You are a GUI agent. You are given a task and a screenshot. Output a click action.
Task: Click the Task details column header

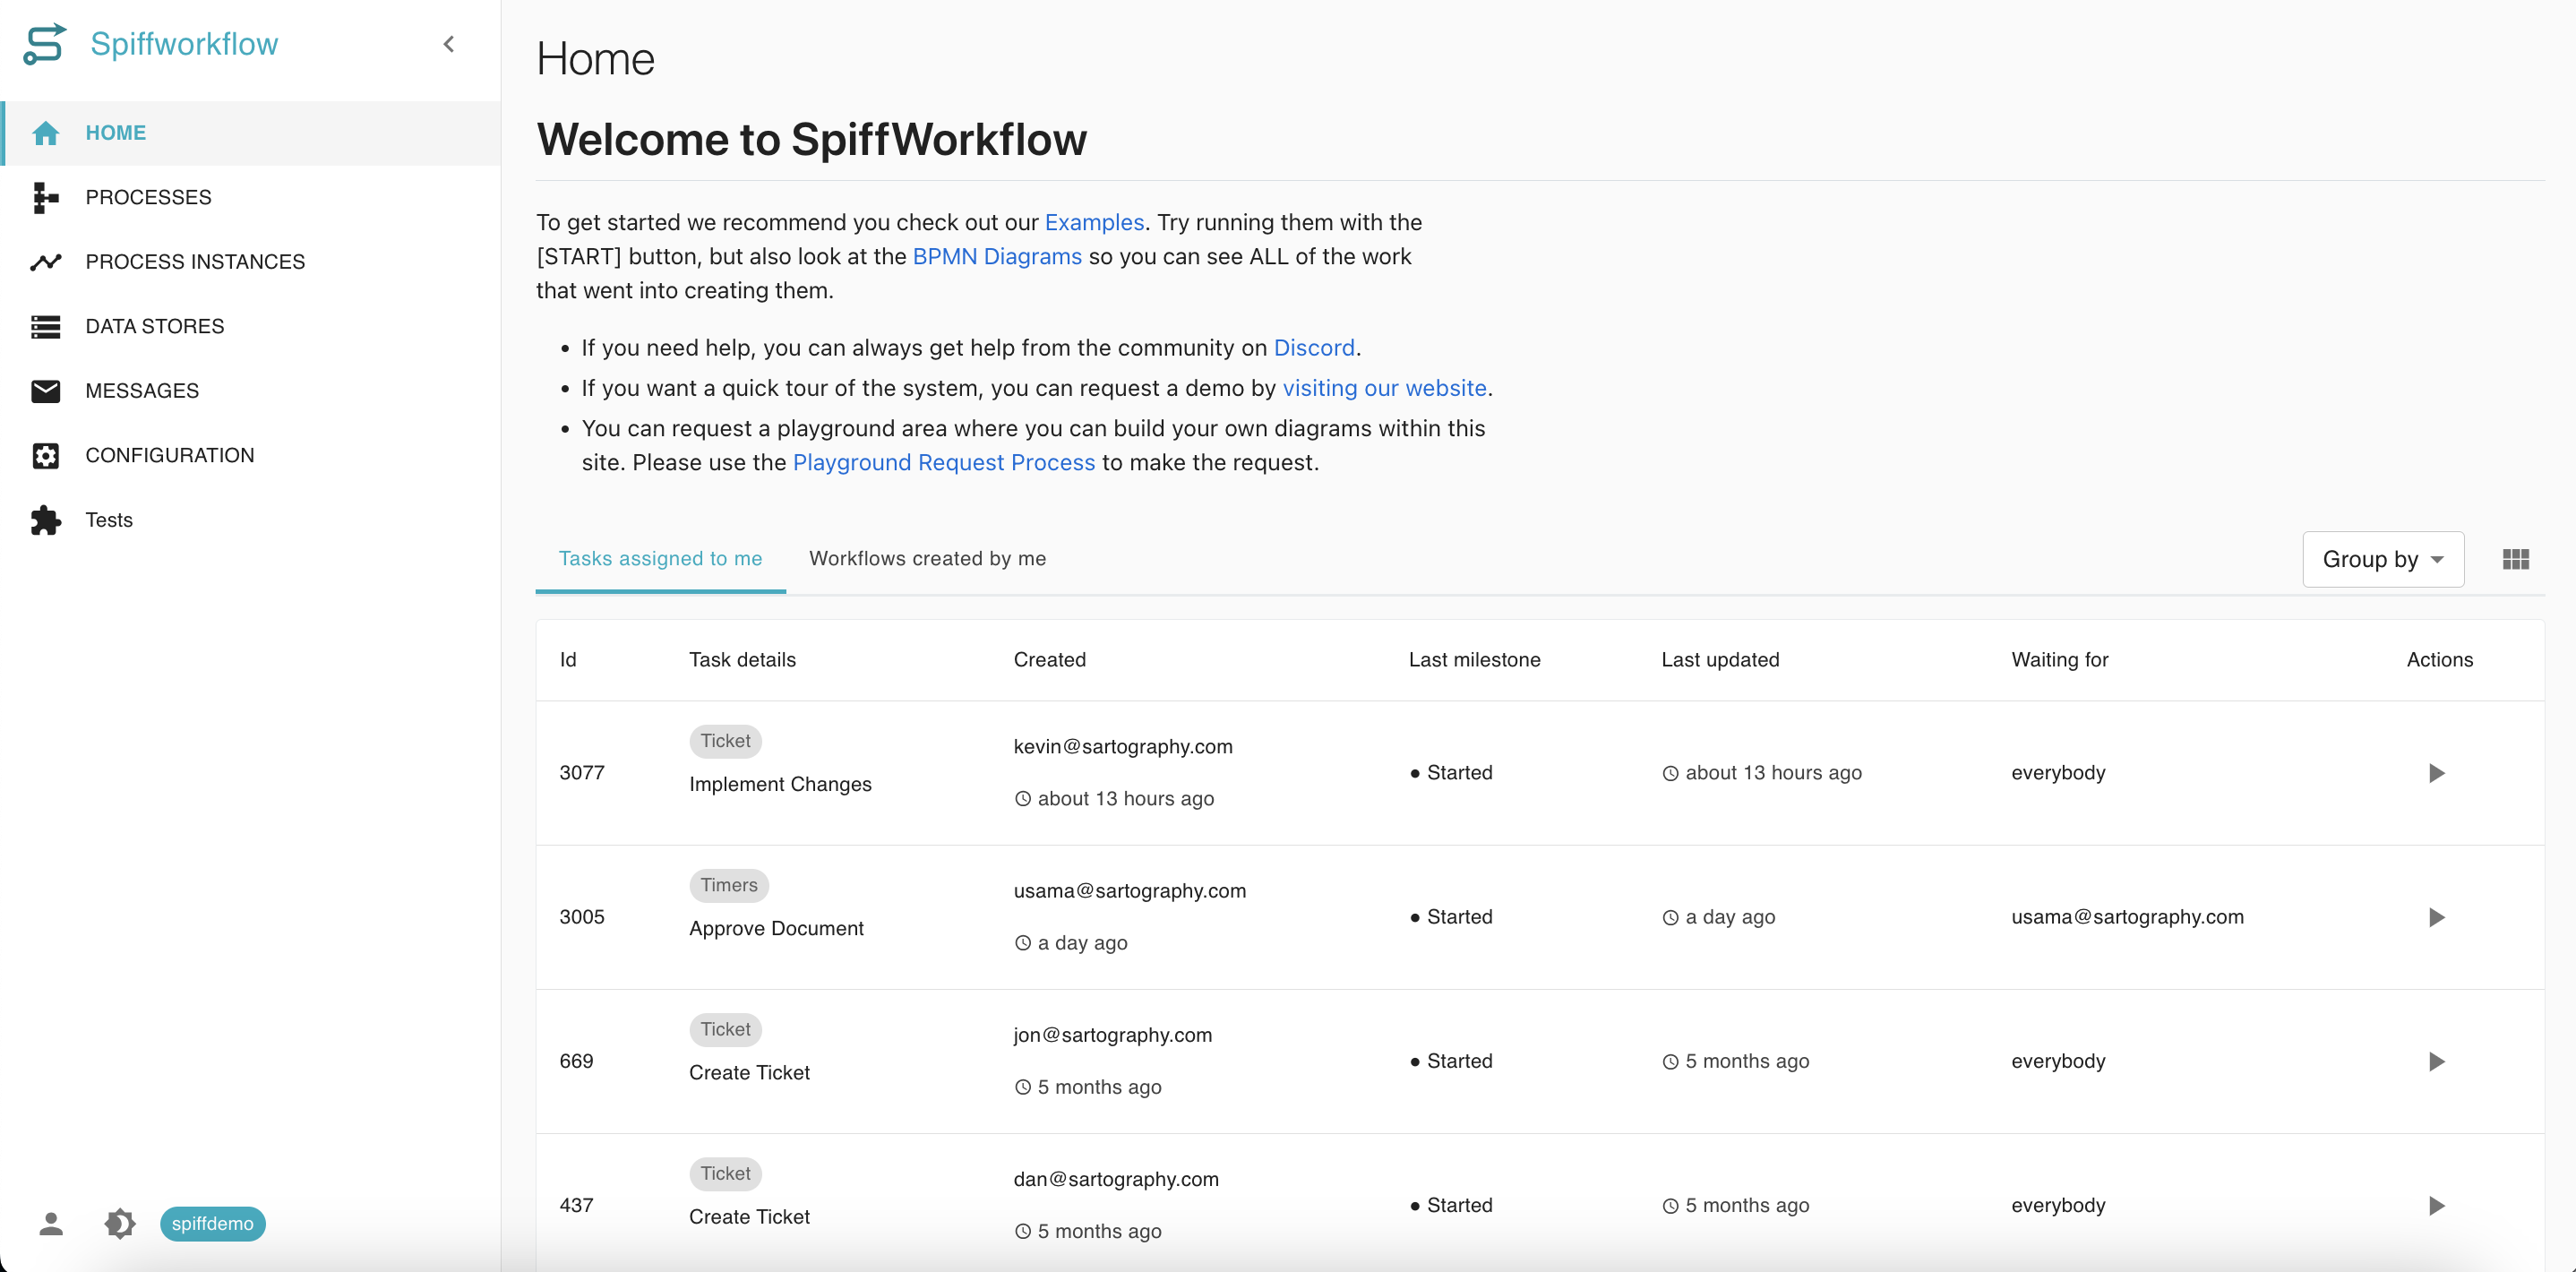click(742, 660)
